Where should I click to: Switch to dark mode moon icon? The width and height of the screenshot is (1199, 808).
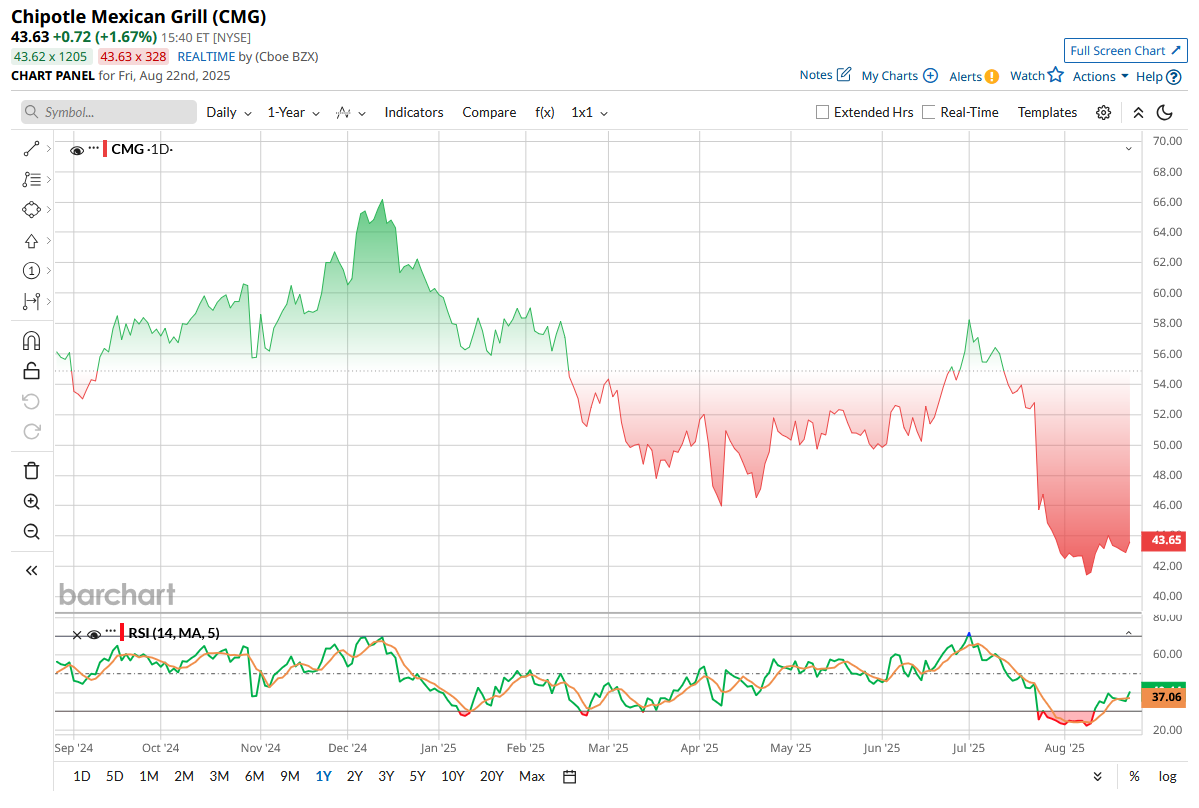click(1165, 112)
